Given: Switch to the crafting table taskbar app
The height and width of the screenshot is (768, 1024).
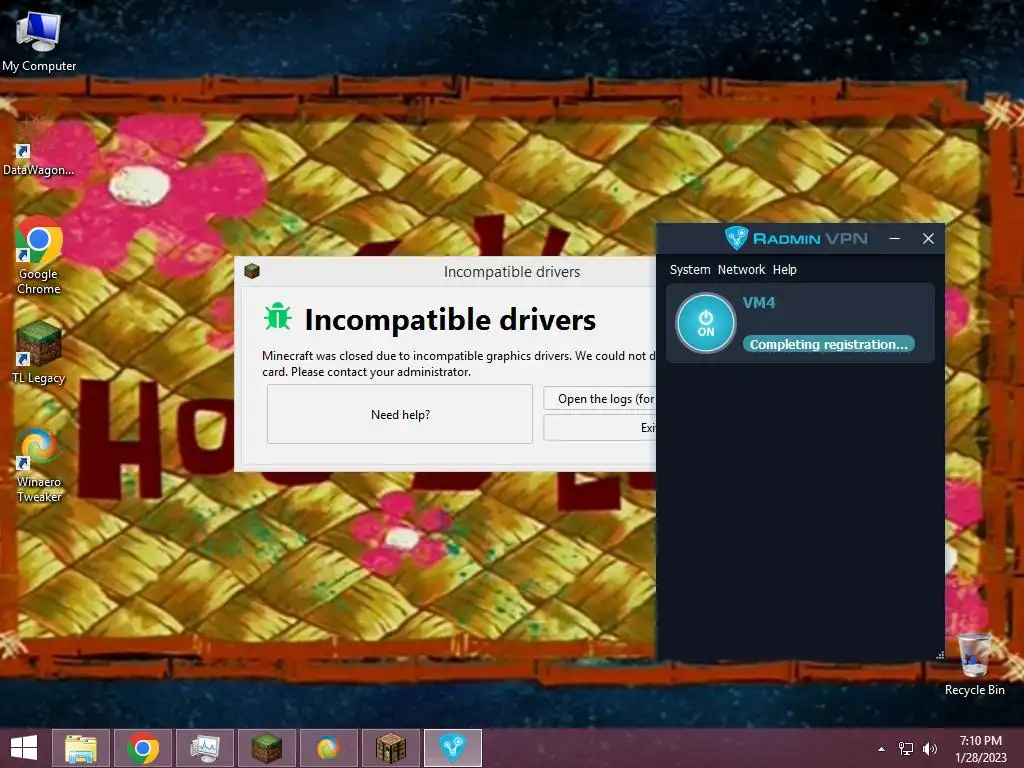Looking at the screenshot, I should point(391,748).
